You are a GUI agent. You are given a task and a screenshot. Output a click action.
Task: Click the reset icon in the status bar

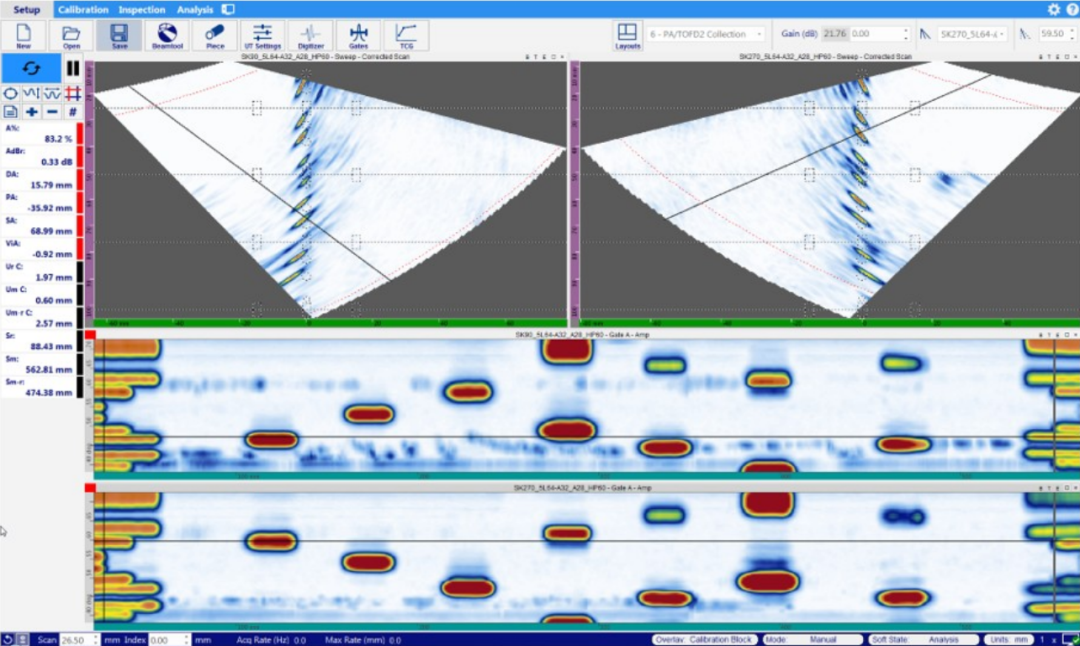8,640
